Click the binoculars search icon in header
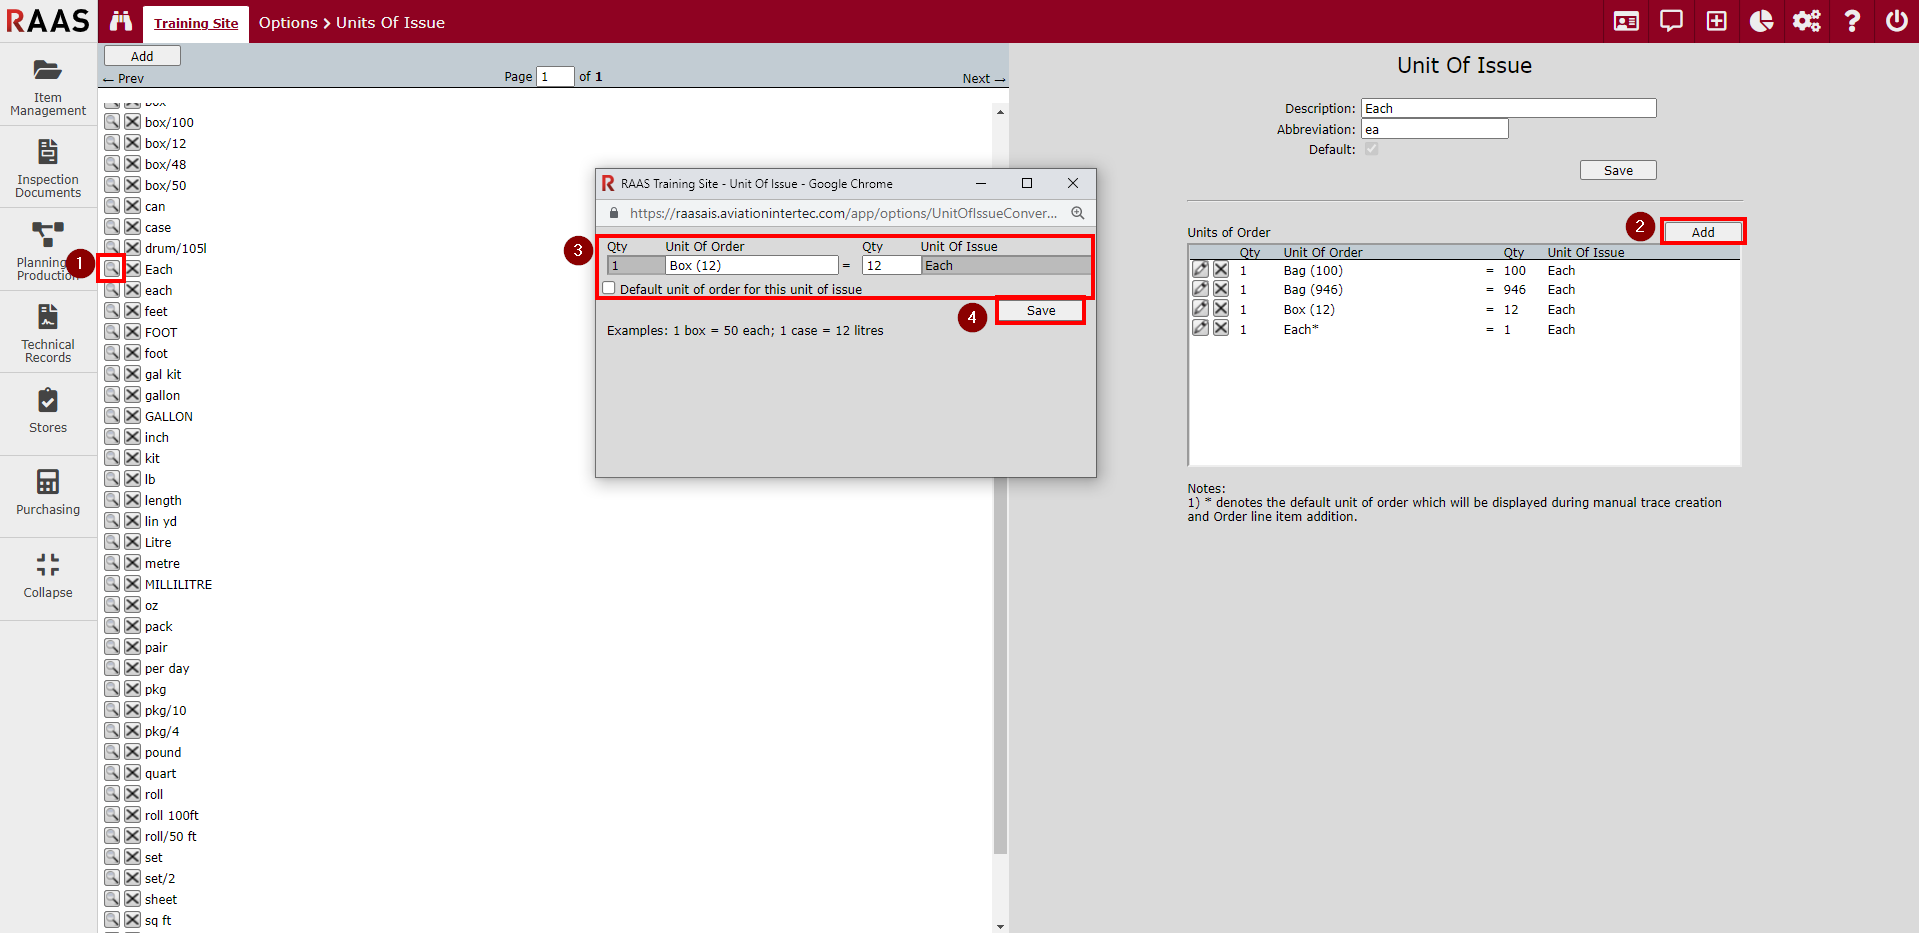Image resolution: width=1919 pixels, height=933 pixels. click(121, 21)
